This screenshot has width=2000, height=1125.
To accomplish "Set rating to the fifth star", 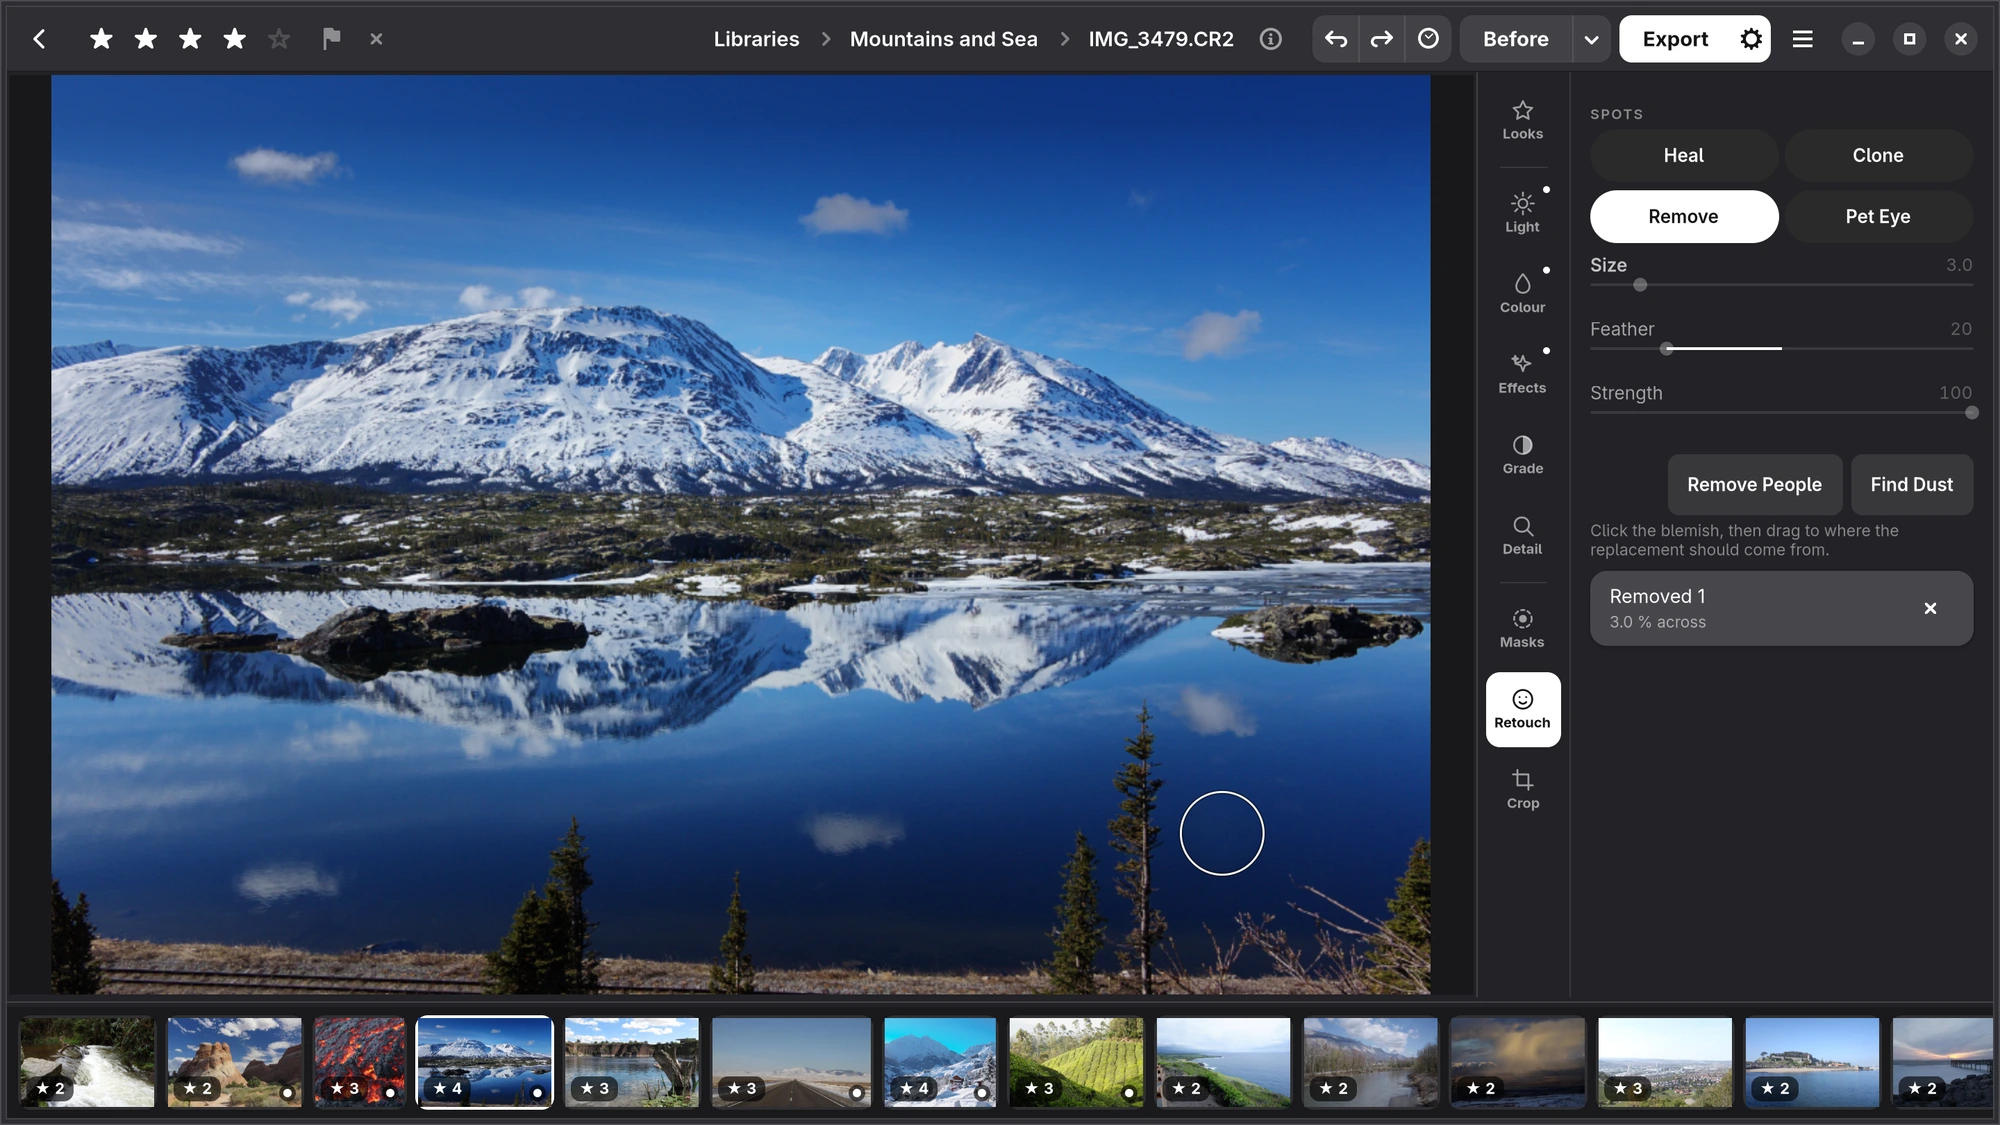I will (279, 39).
